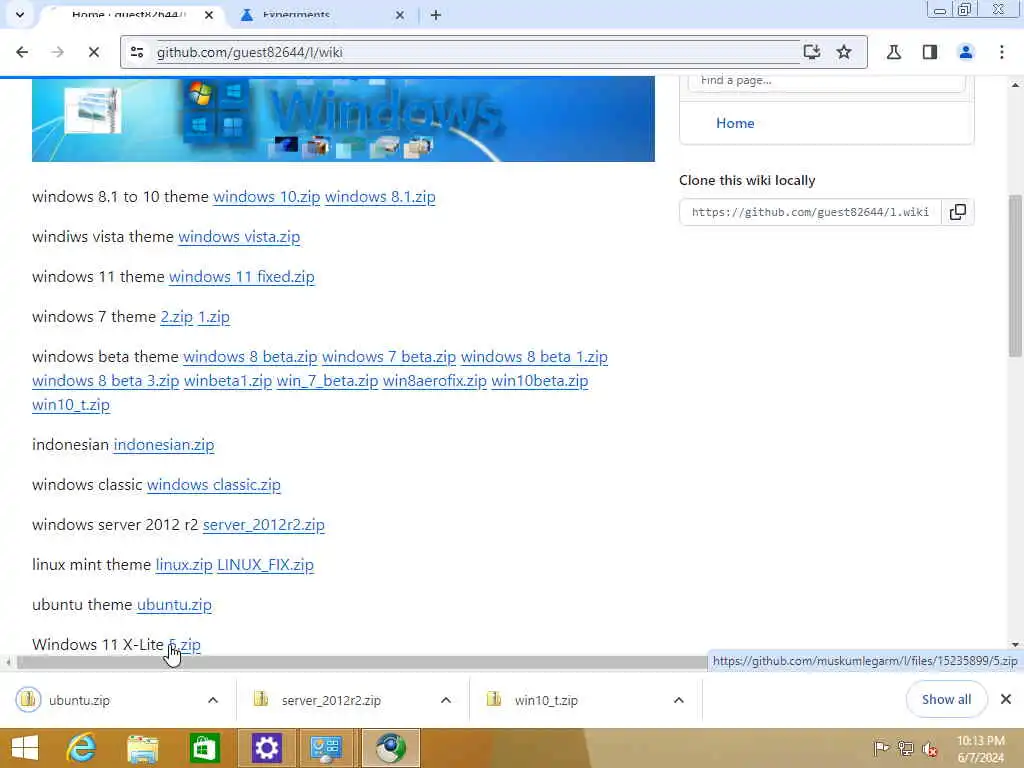Open the Chrome three-dot menu

pyautogui.click(x=1001, y=52)
